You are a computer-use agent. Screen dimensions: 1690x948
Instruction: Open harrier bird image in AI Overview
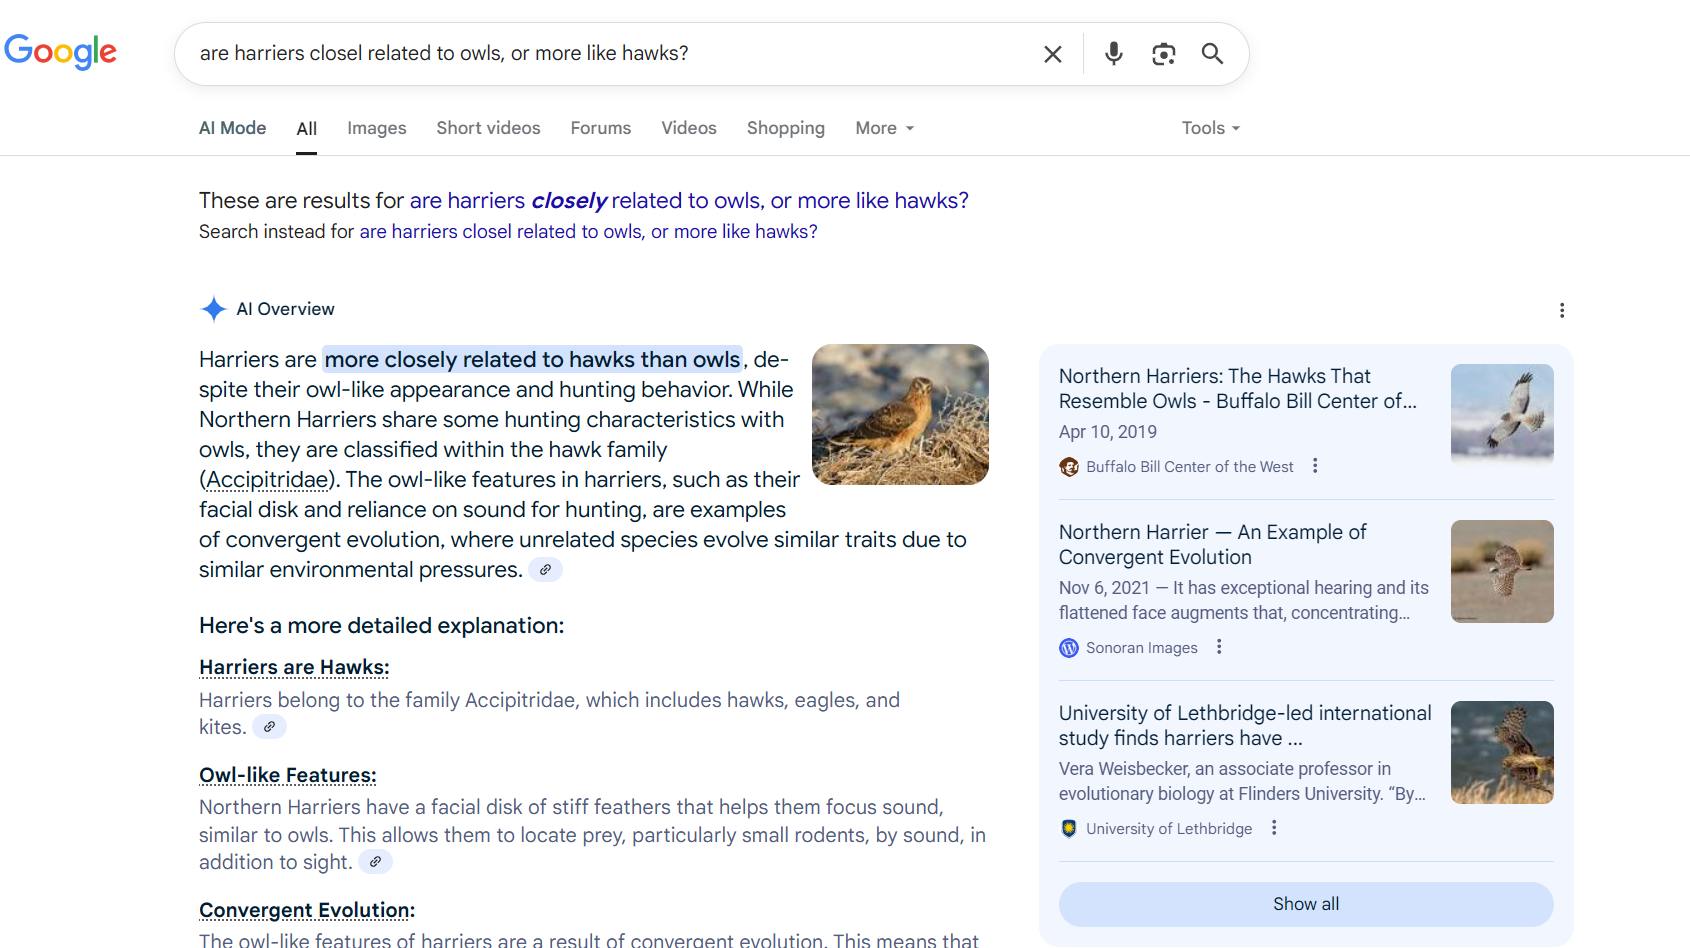click(900, 414)
